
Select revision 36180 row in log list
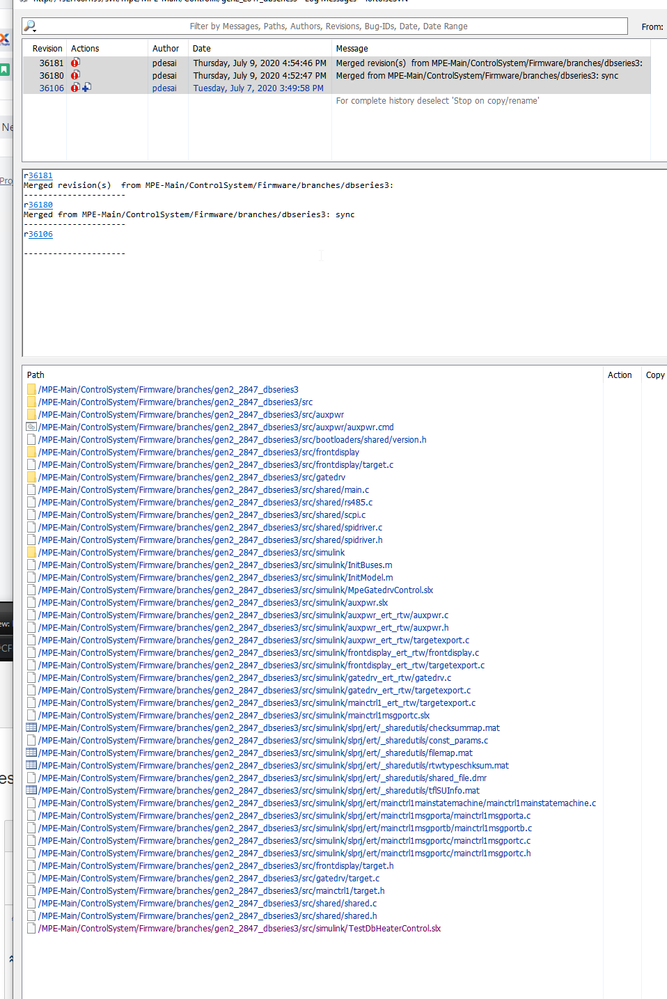point(337,75)
